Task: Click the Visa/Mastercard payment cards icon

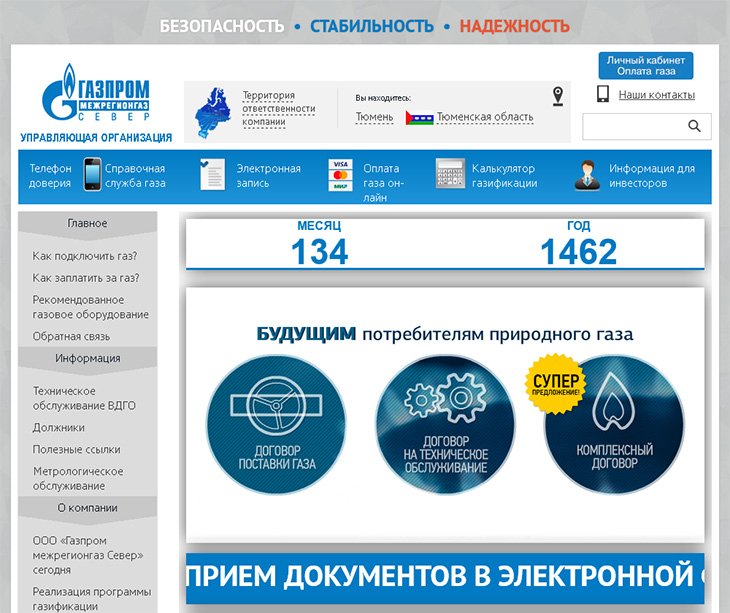Action: (340, 175)
